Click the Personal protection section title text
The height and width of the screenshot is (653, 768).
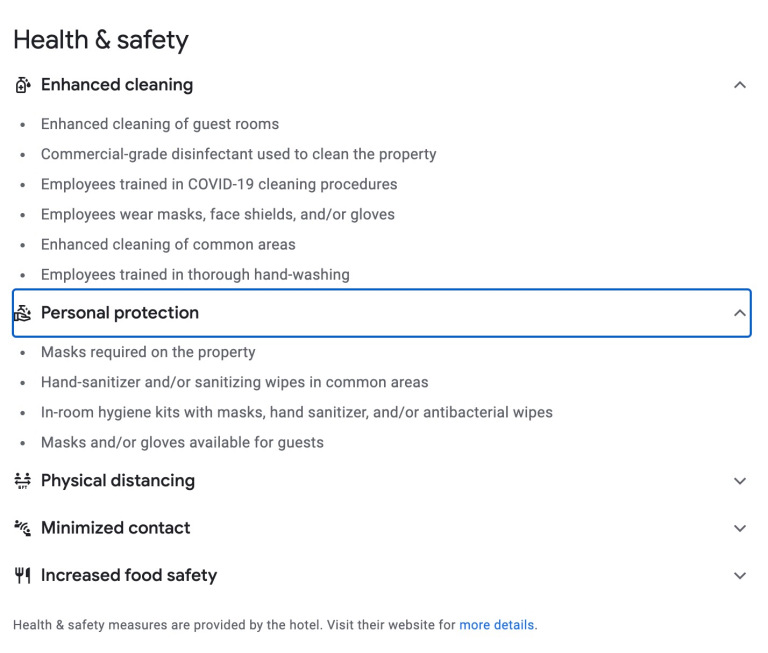(x=120, y=313)
